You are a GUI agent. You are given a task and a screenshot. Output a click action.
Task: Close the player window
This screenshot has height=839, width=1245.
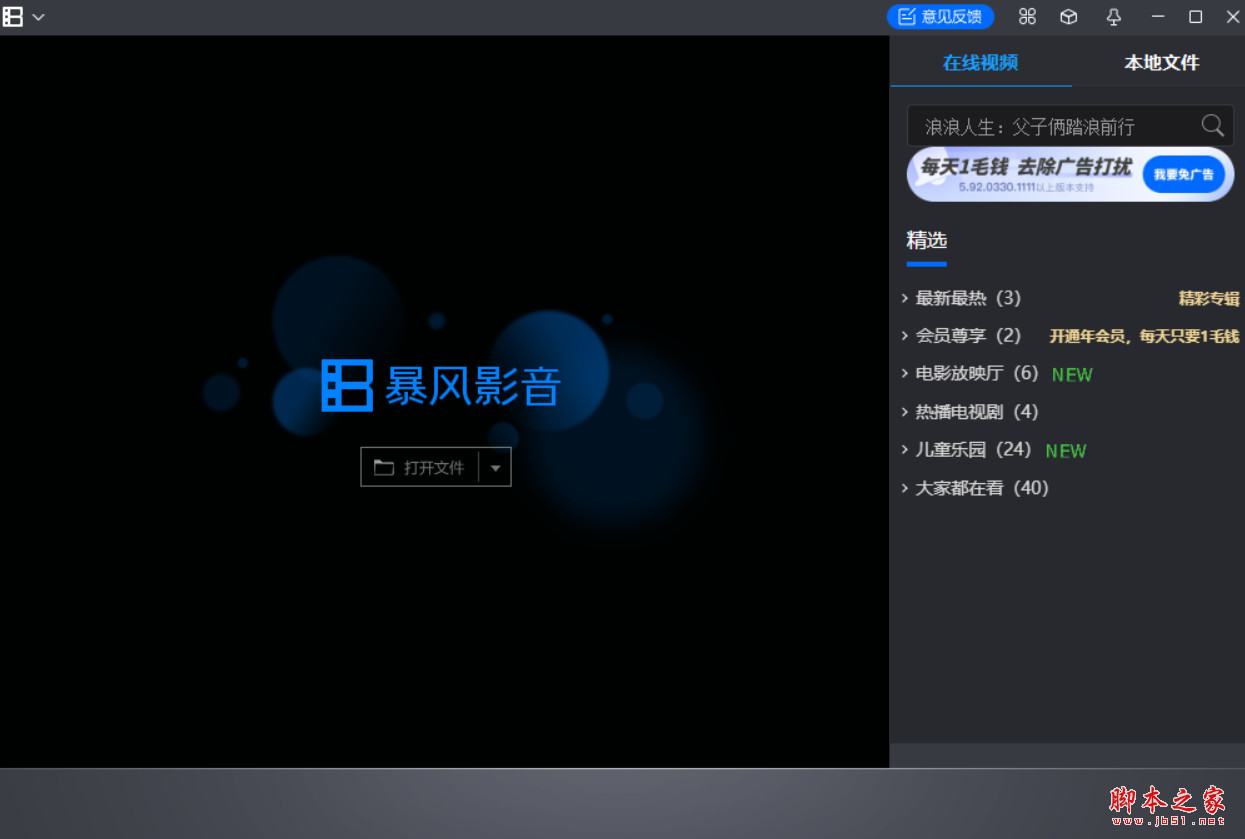coord(1232,16)
